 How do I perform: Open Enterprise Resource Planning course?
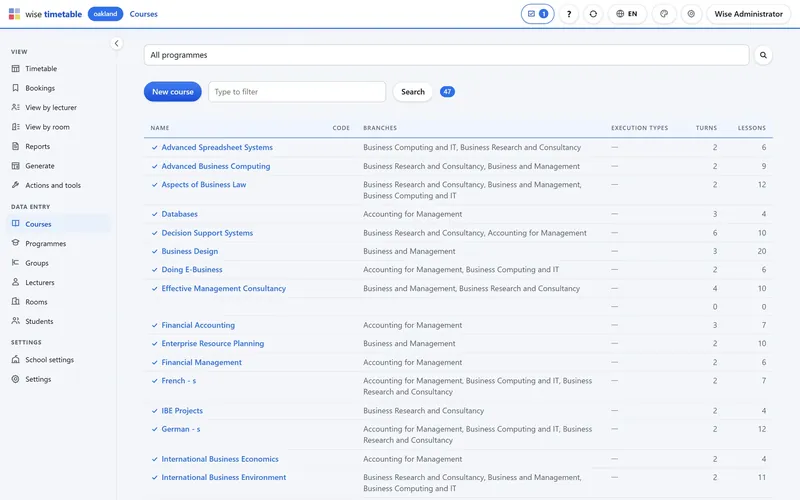coord(213,343)
